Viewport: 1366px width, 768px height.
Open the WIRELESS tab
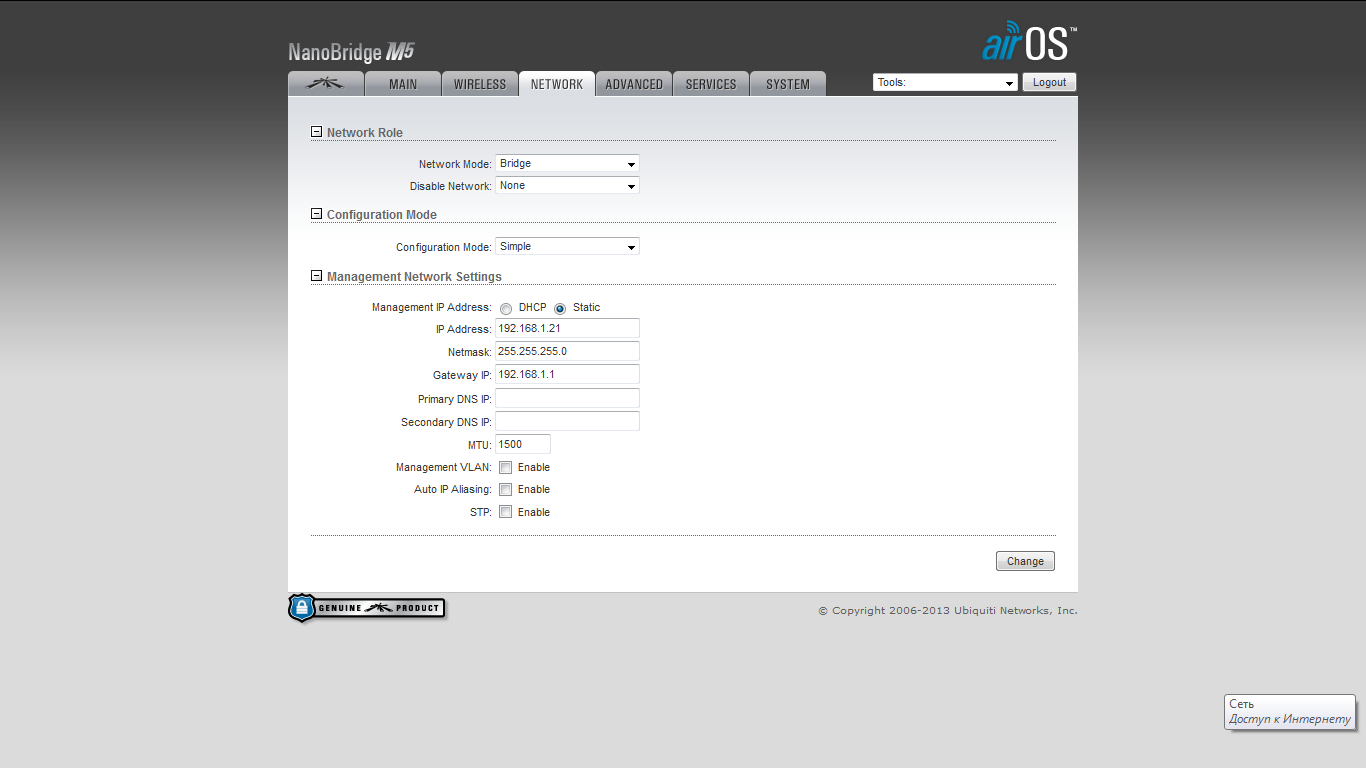(480, 84)
